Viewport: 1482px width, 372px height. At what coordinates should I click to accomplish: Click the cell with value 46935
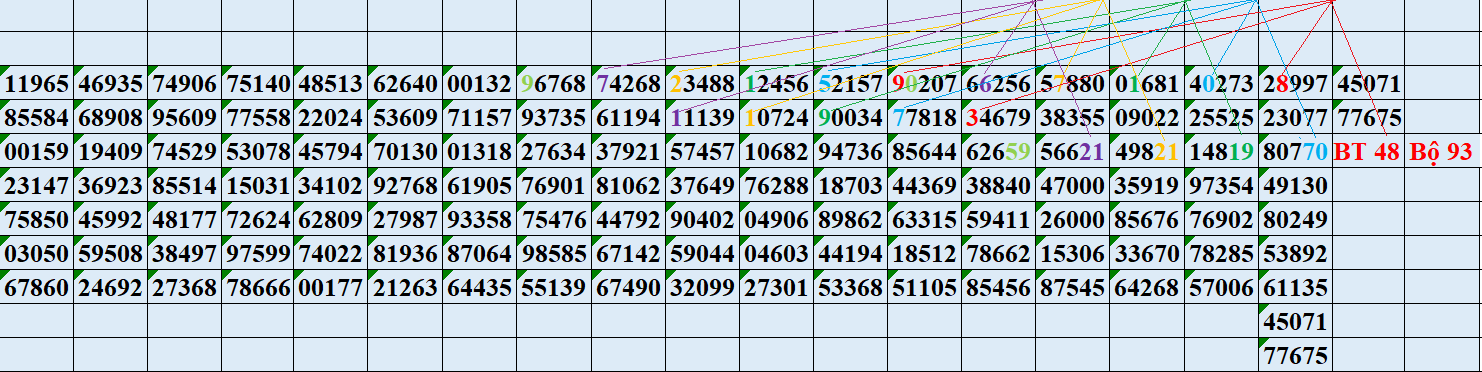pyautogui.click(x=111, y=84)
